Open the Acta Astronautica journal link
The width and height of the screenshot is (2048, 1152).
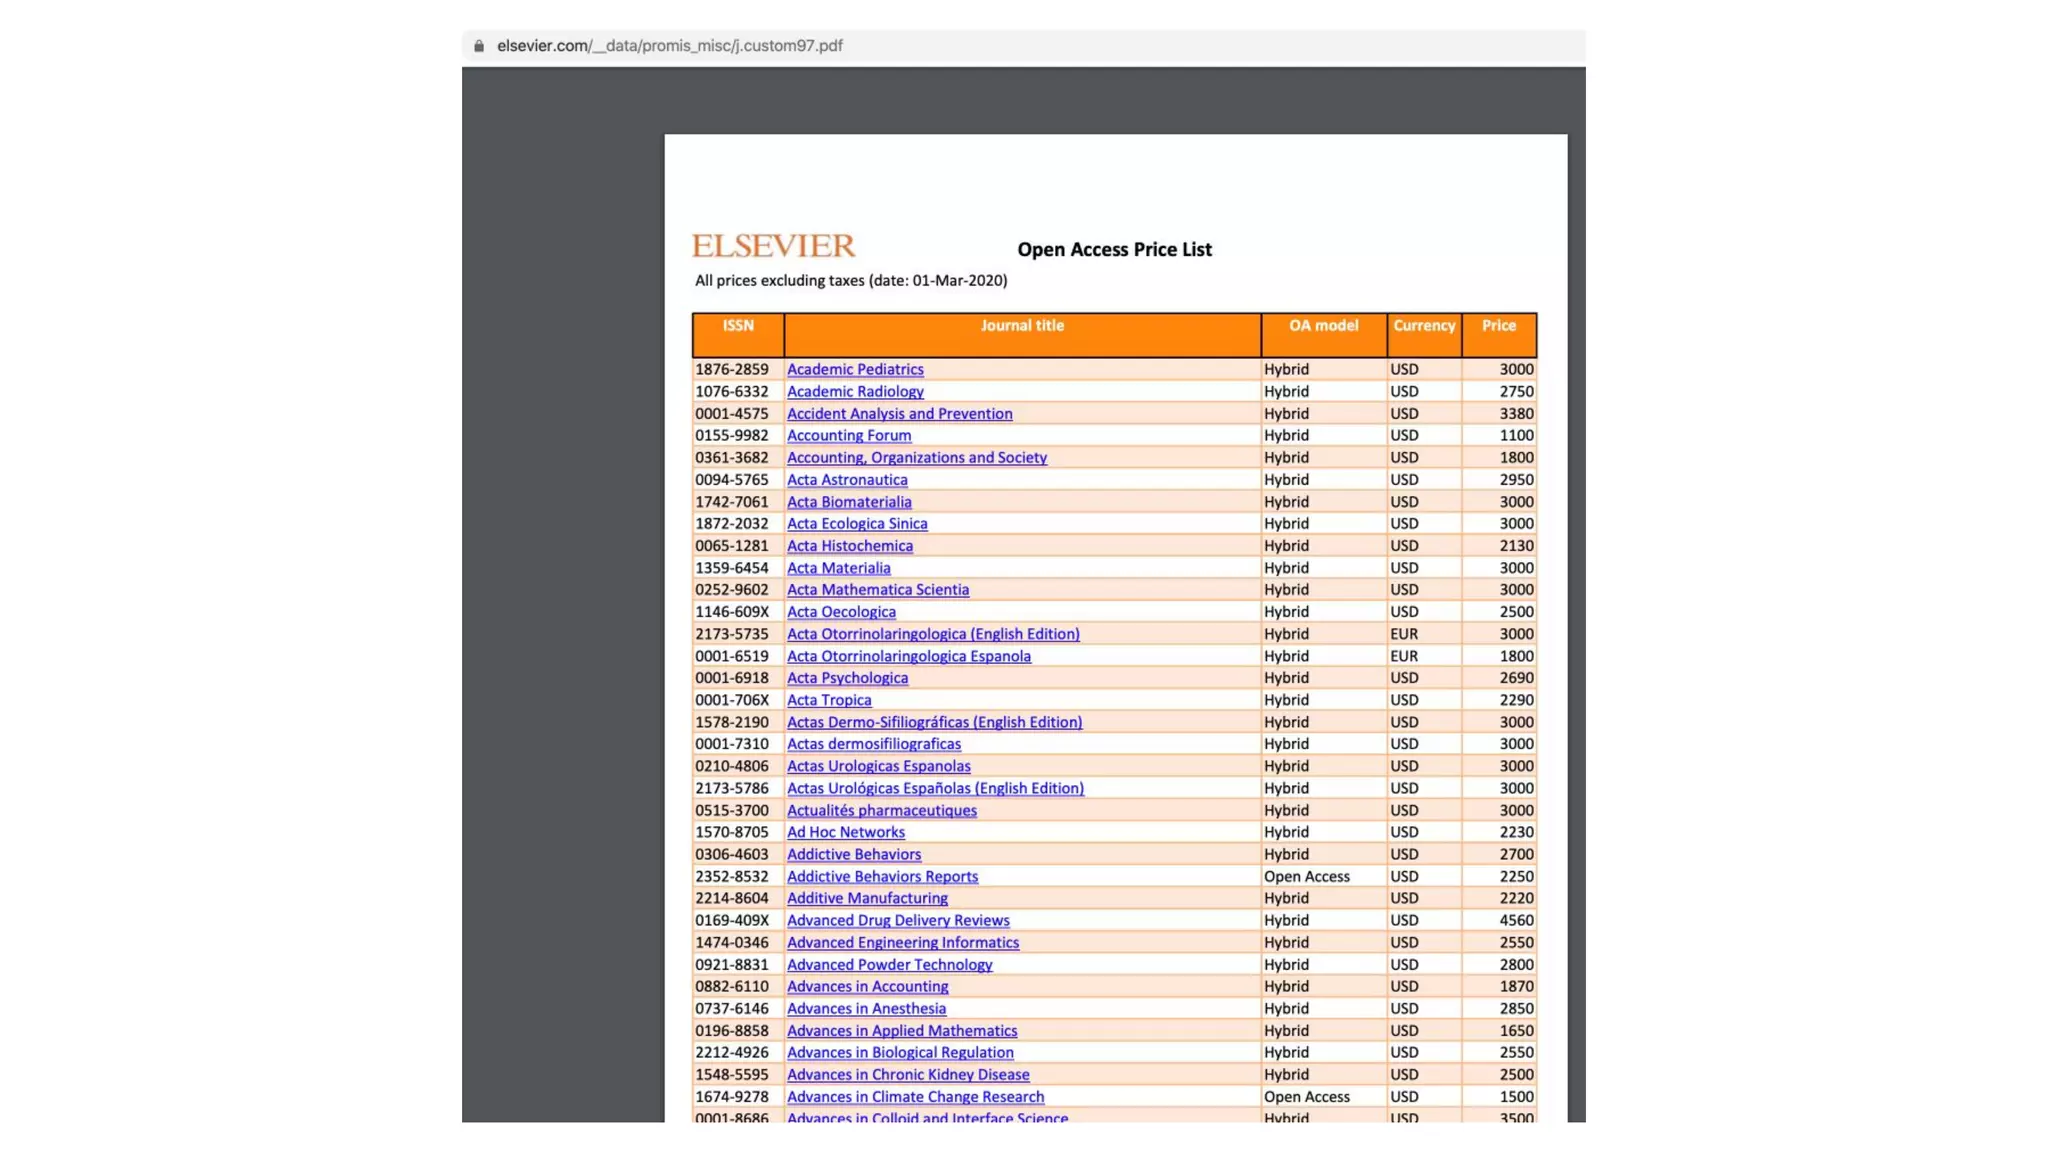(847, 479)
